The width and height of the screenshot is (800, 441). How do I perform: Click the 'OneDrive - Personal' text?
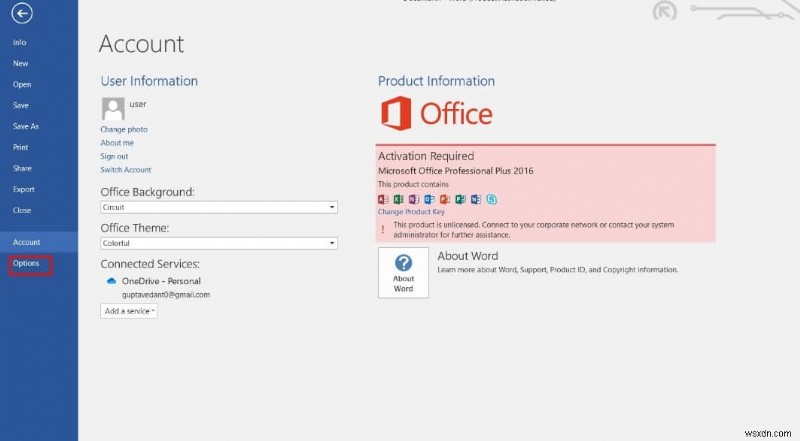[161, 281]
